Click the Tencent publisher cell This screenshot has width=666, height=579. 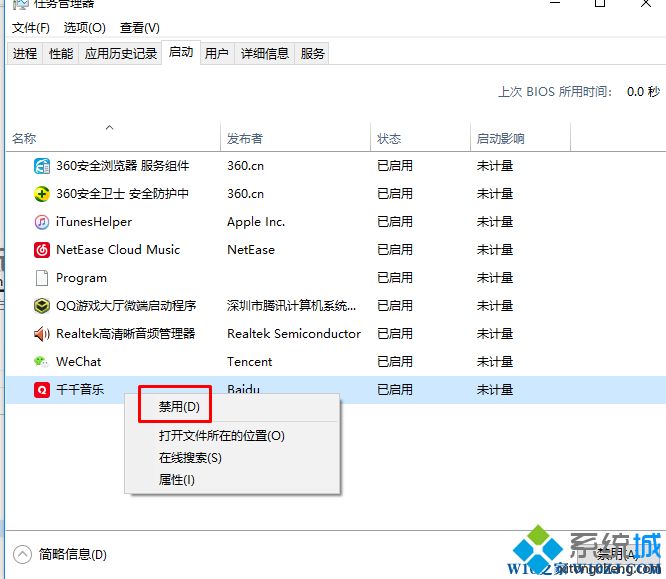pos(249,362)
